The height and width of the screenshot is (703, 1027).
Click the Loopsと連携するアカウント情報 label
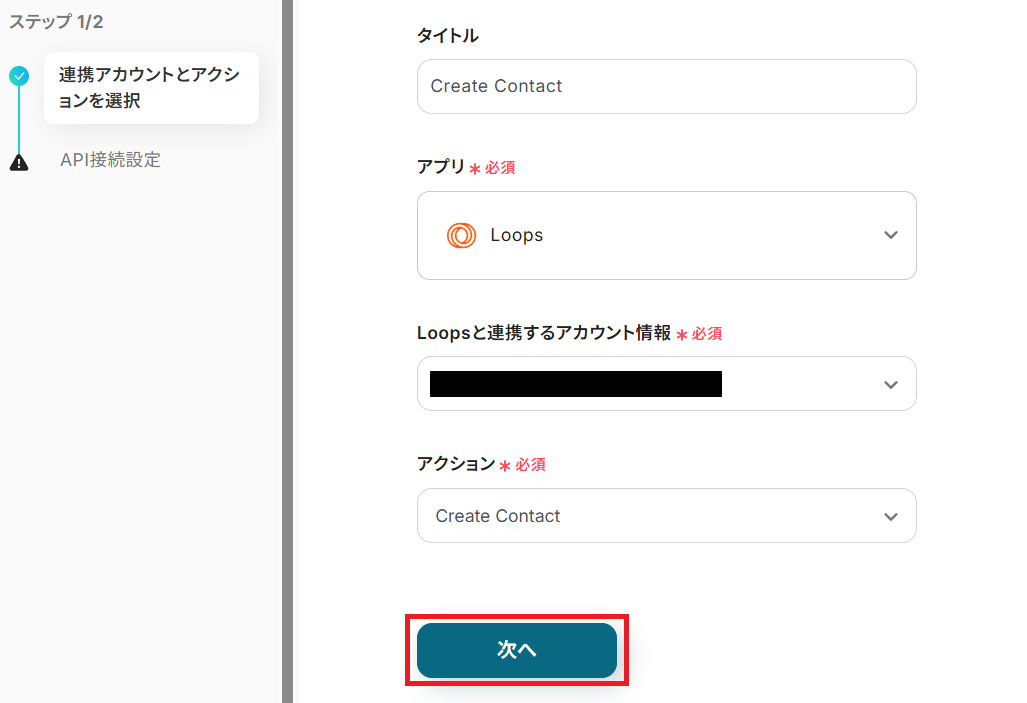coord(544,333)
